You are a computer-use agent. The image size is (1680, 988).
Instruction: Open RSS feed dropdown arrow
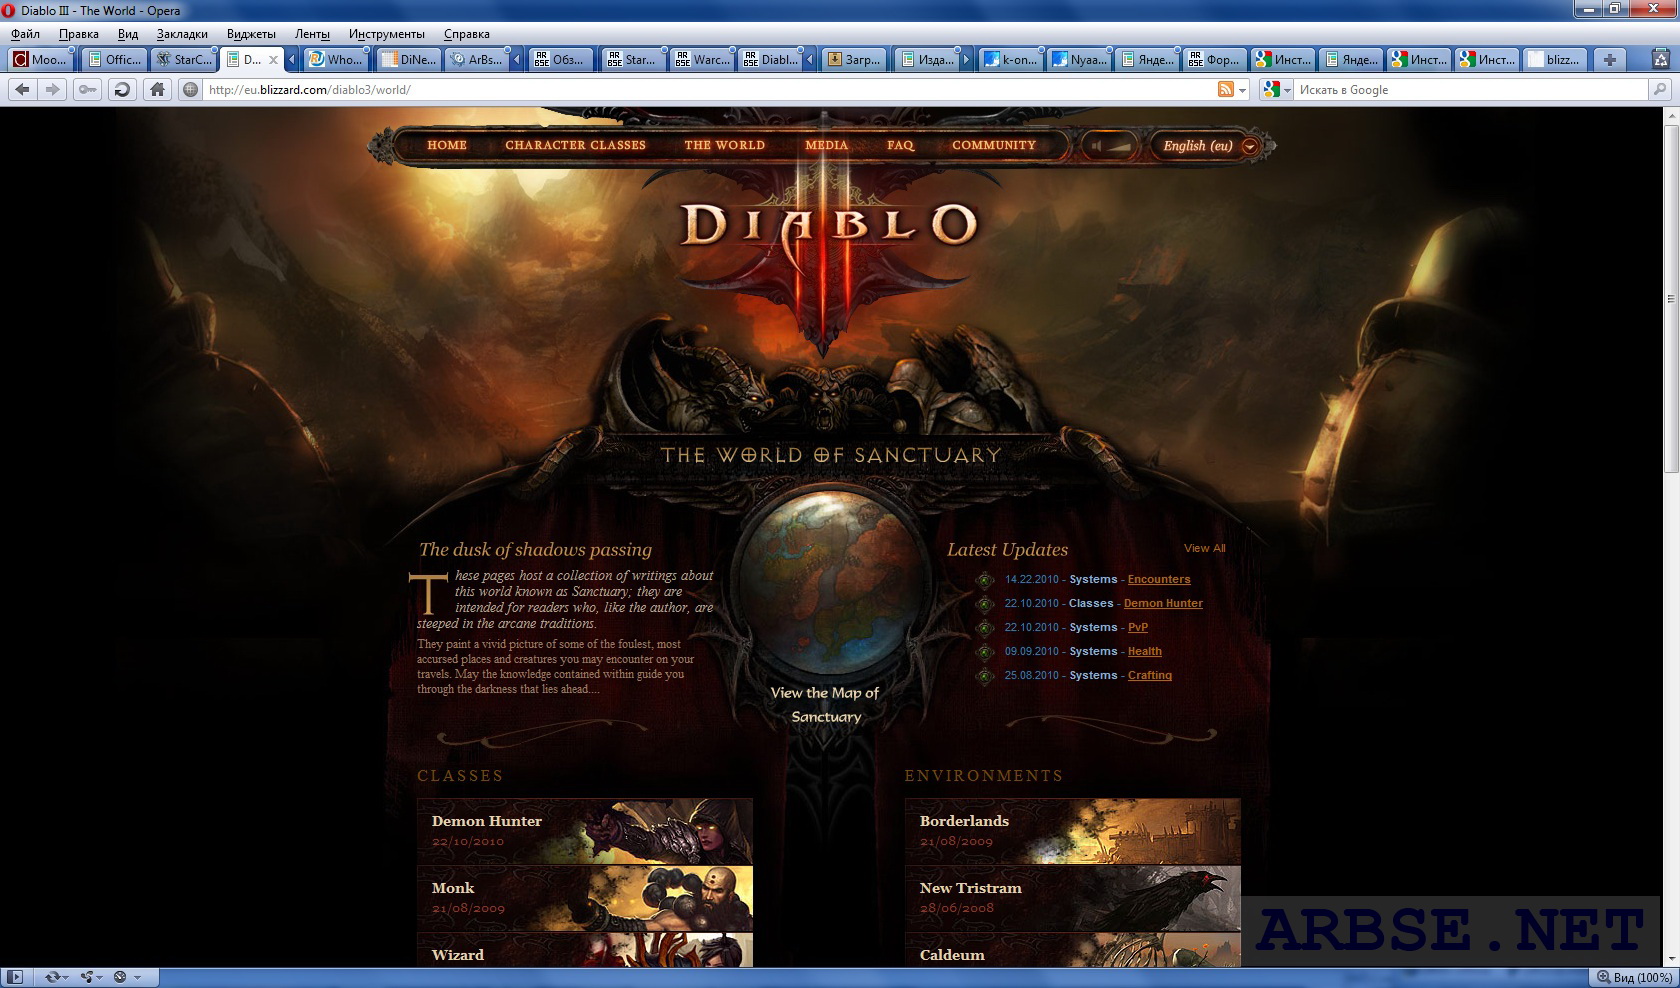(1243, 90)
